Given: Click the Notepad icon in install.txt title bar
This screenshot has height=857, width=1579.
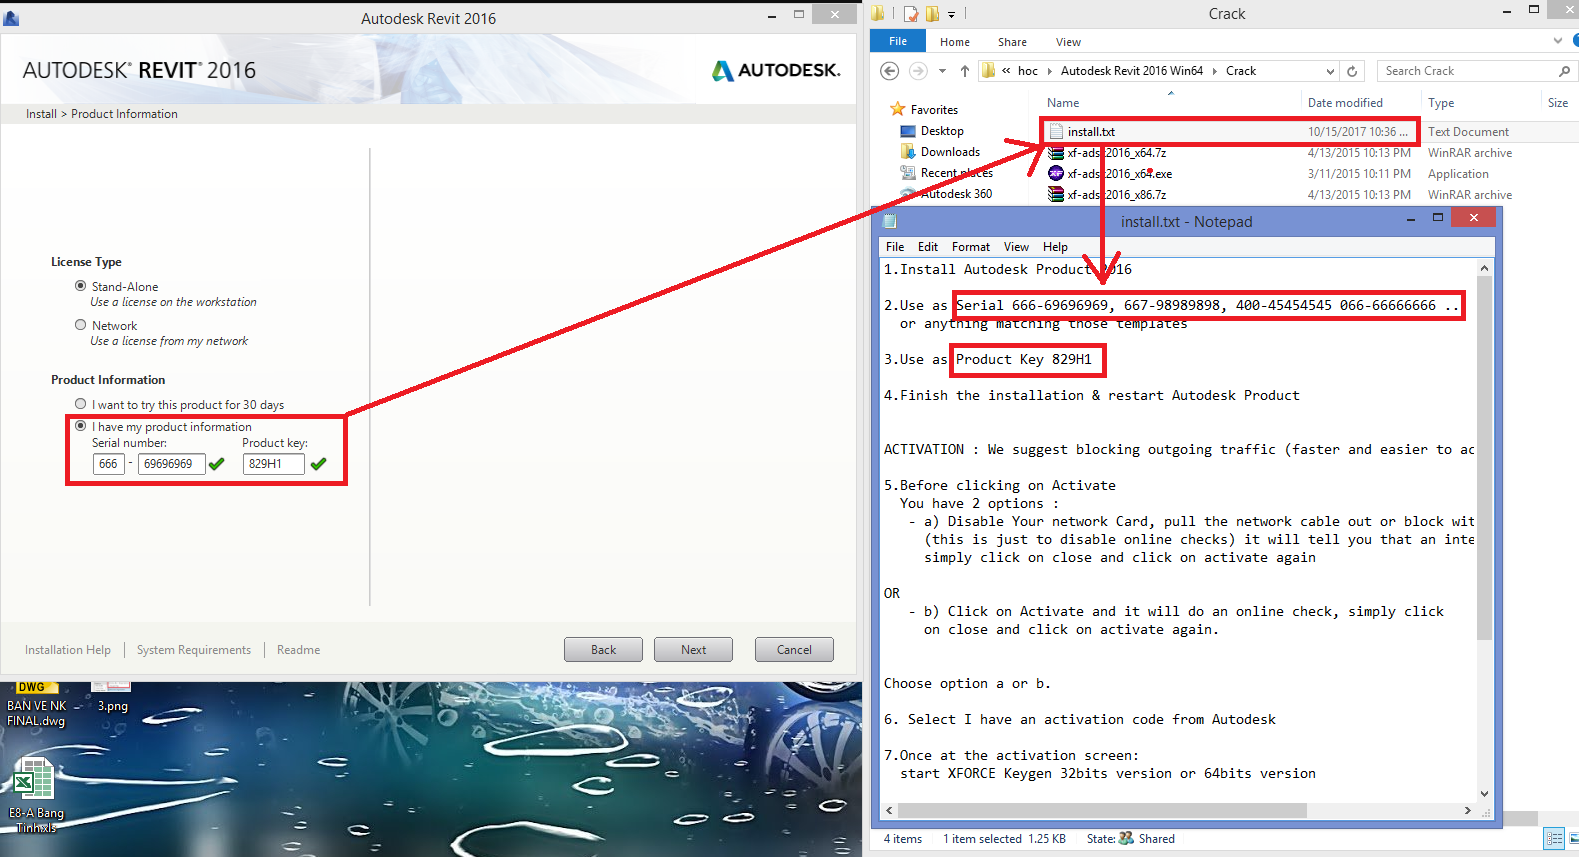Looking at the screenshot, I should [891, 221].
